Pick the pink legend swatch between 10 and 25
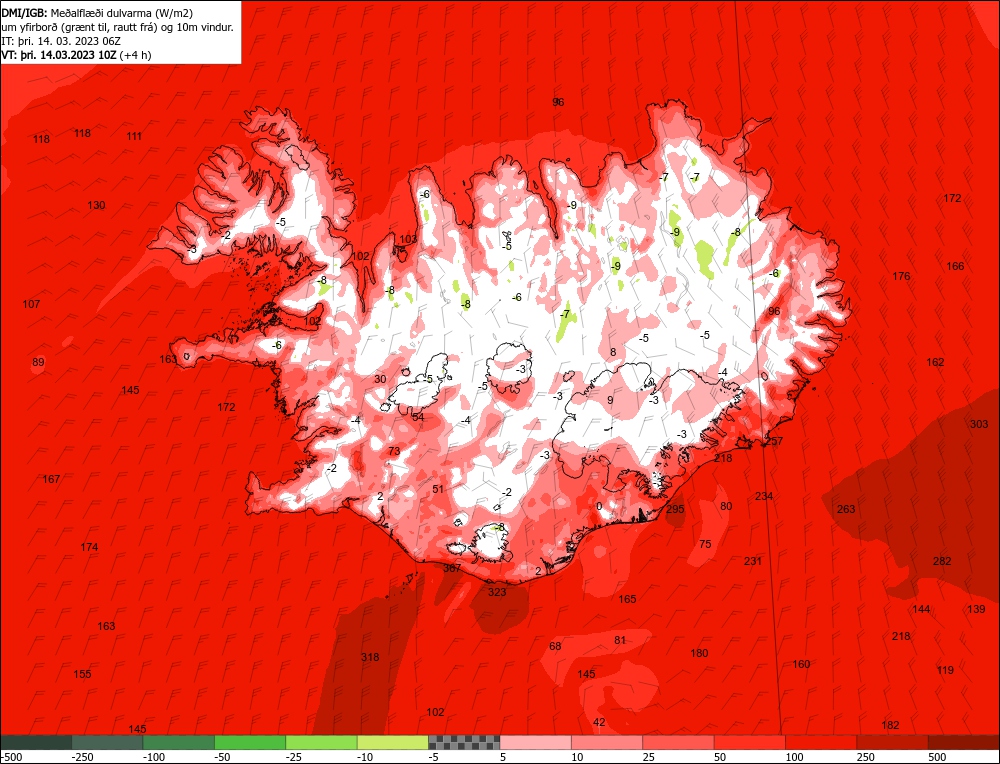This screenshot has height=764, width=1000. (607, 742)
